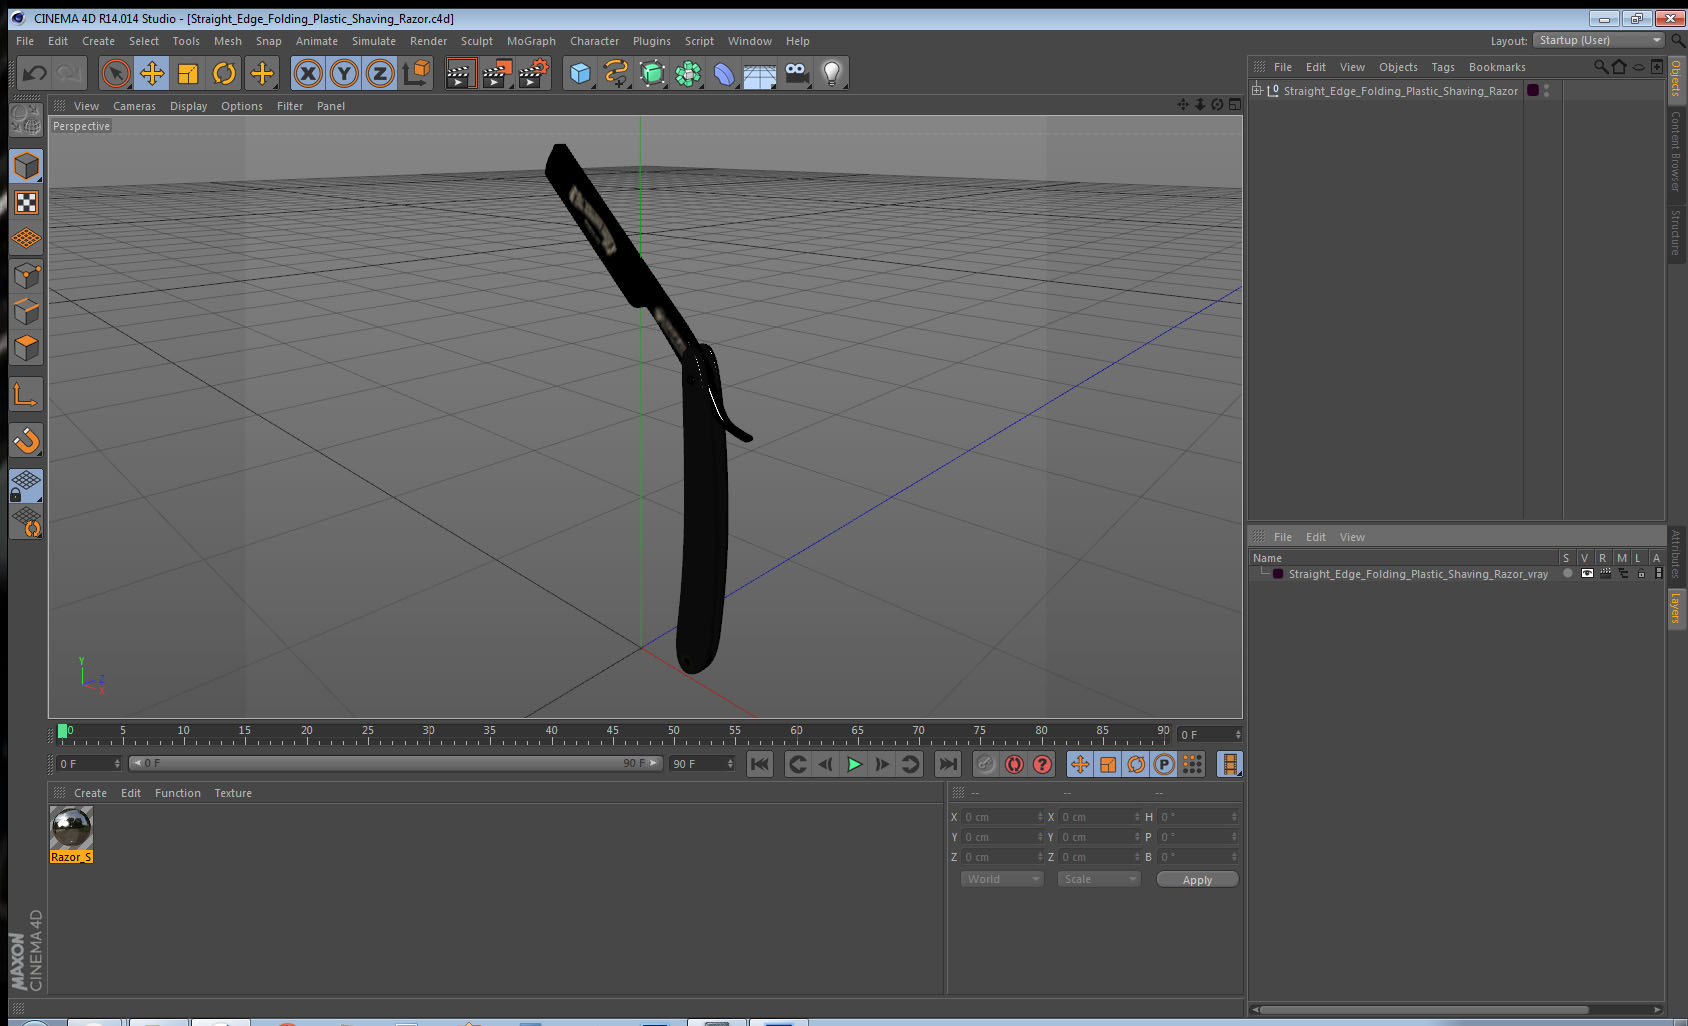Open the File menu
Screen dimensions: 1688x1026
[25, 41]
